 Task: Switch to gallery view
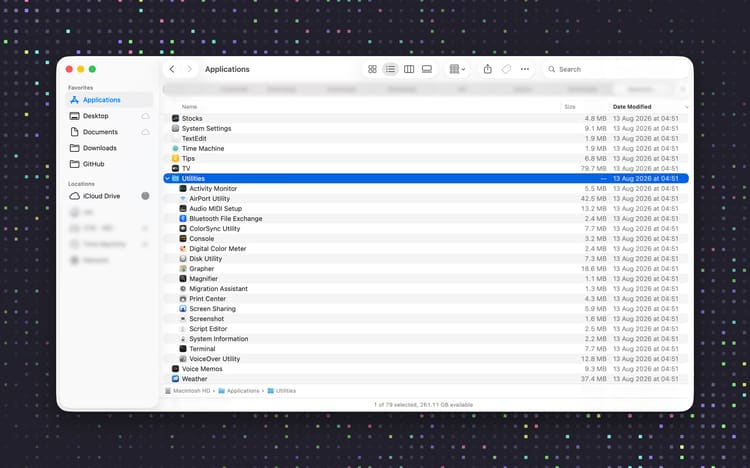coord(427,69)
